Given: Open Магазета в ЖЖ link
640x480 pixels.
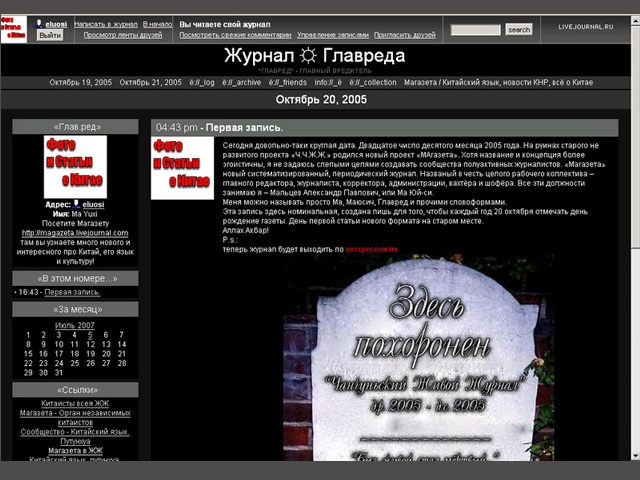Looking at the screenshot, I should (x=75, y=451).
